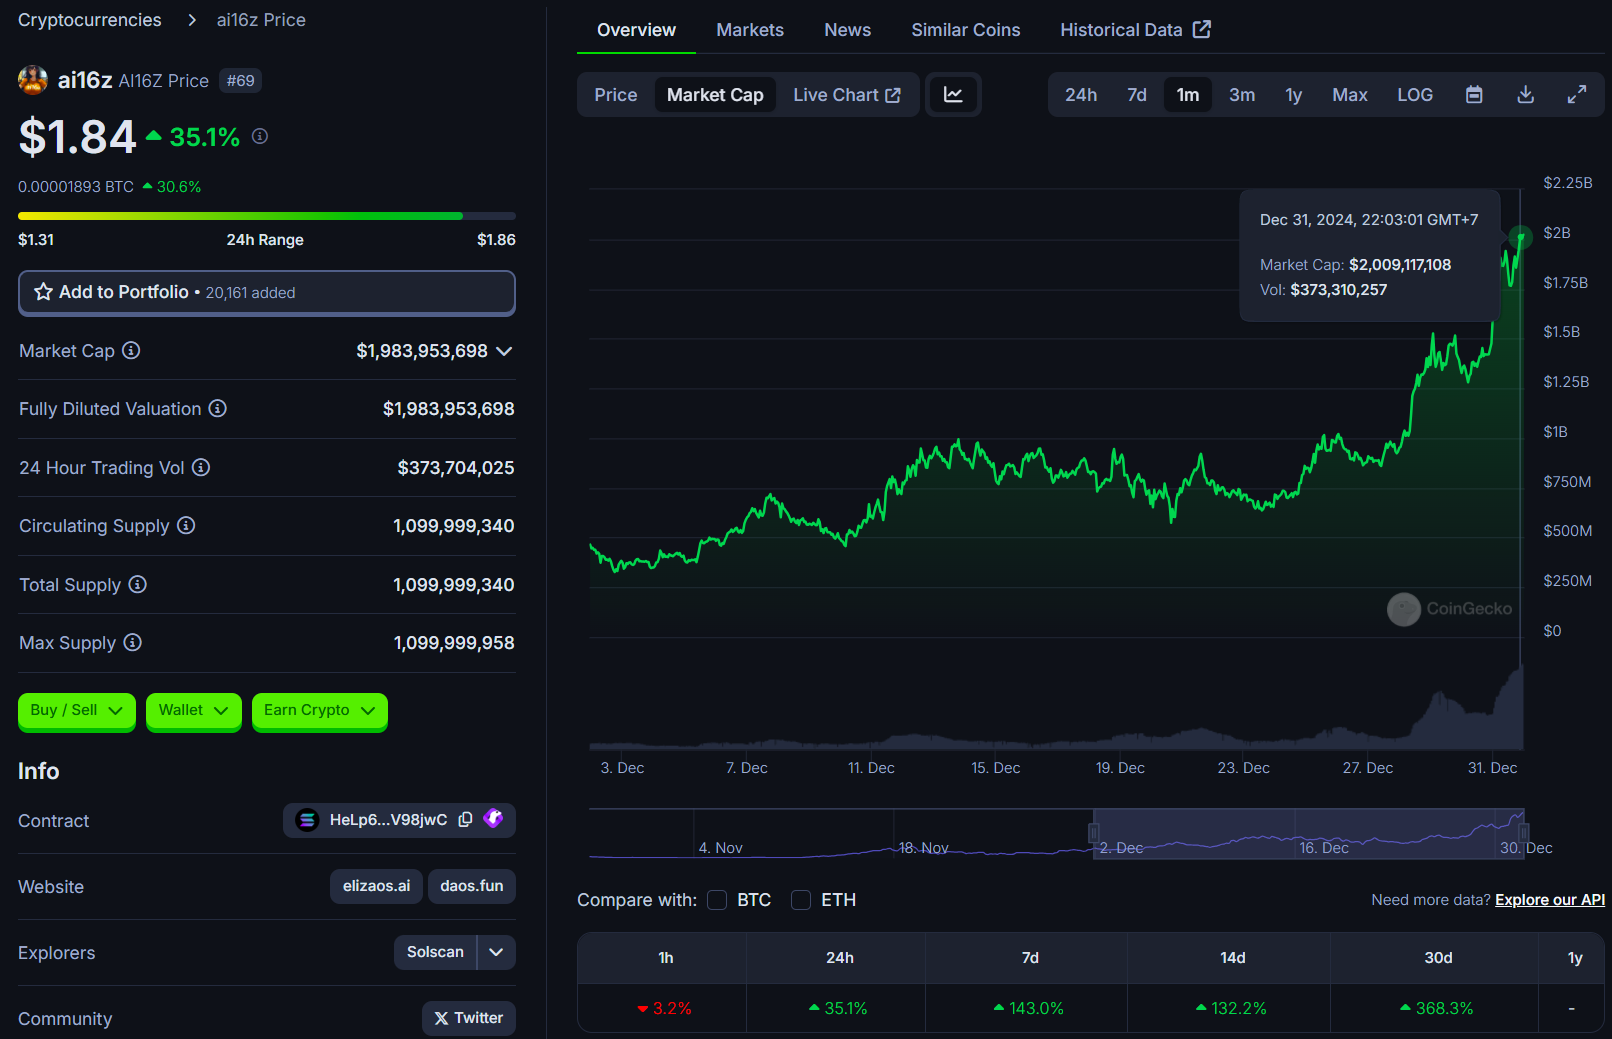
Task: Click the external link icon on Live Chart
Action: point(893,95)
